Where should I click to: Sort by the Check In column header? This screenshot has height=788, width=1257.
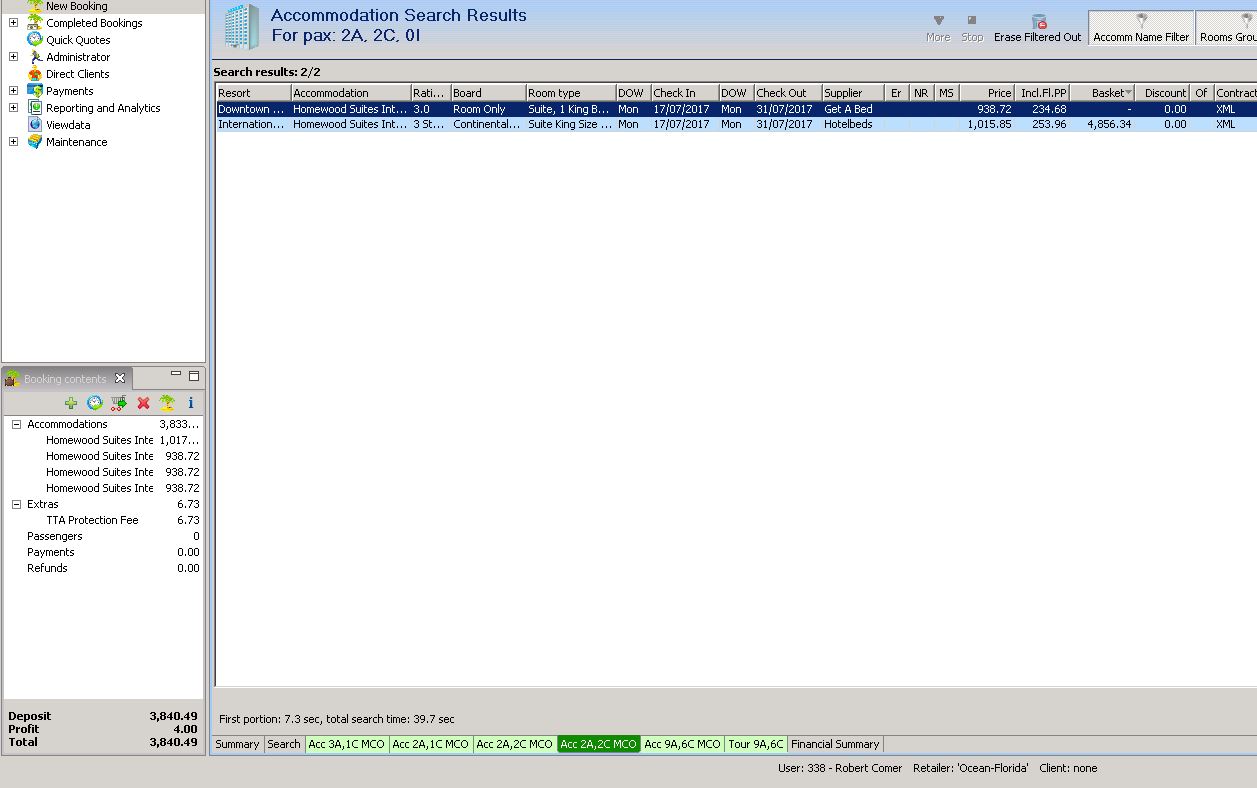684,93
